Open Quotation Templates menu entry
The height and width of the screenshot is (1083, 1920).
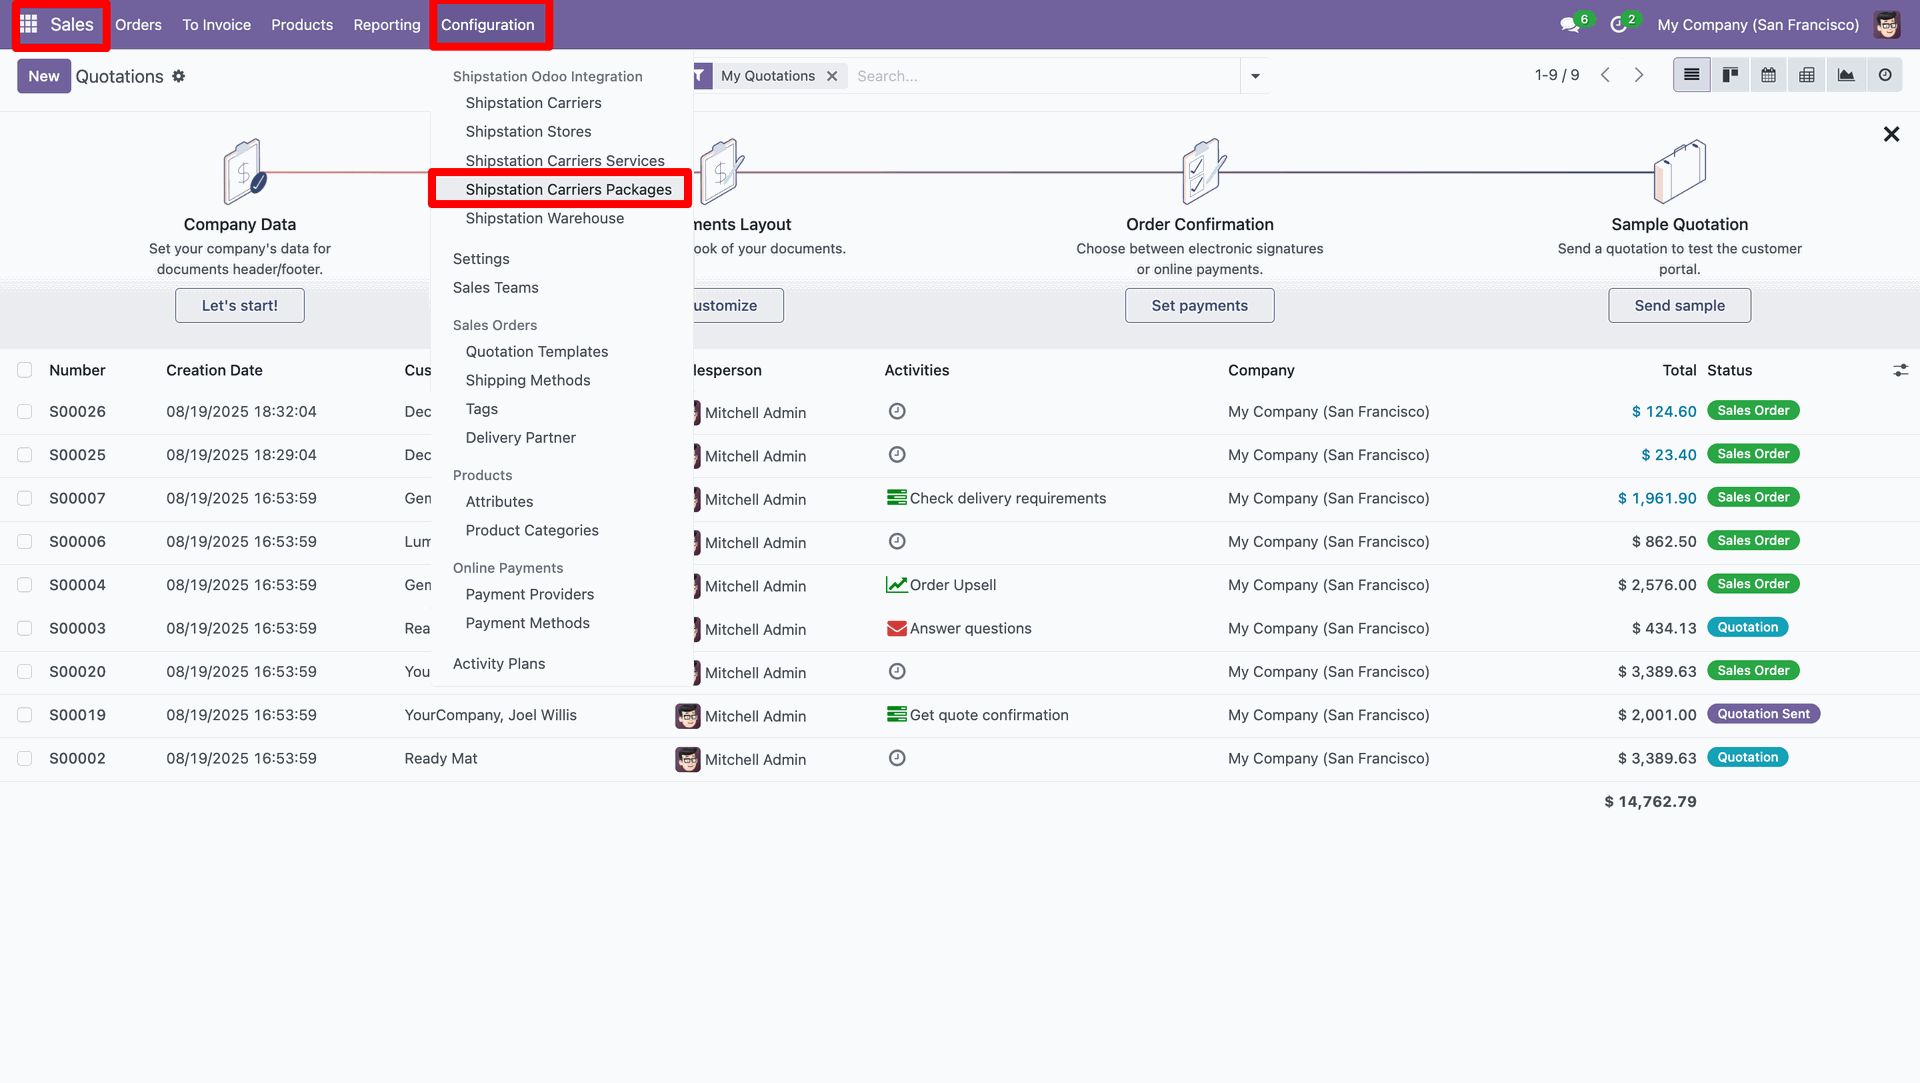pyautogui.click(x=536, y=351)
